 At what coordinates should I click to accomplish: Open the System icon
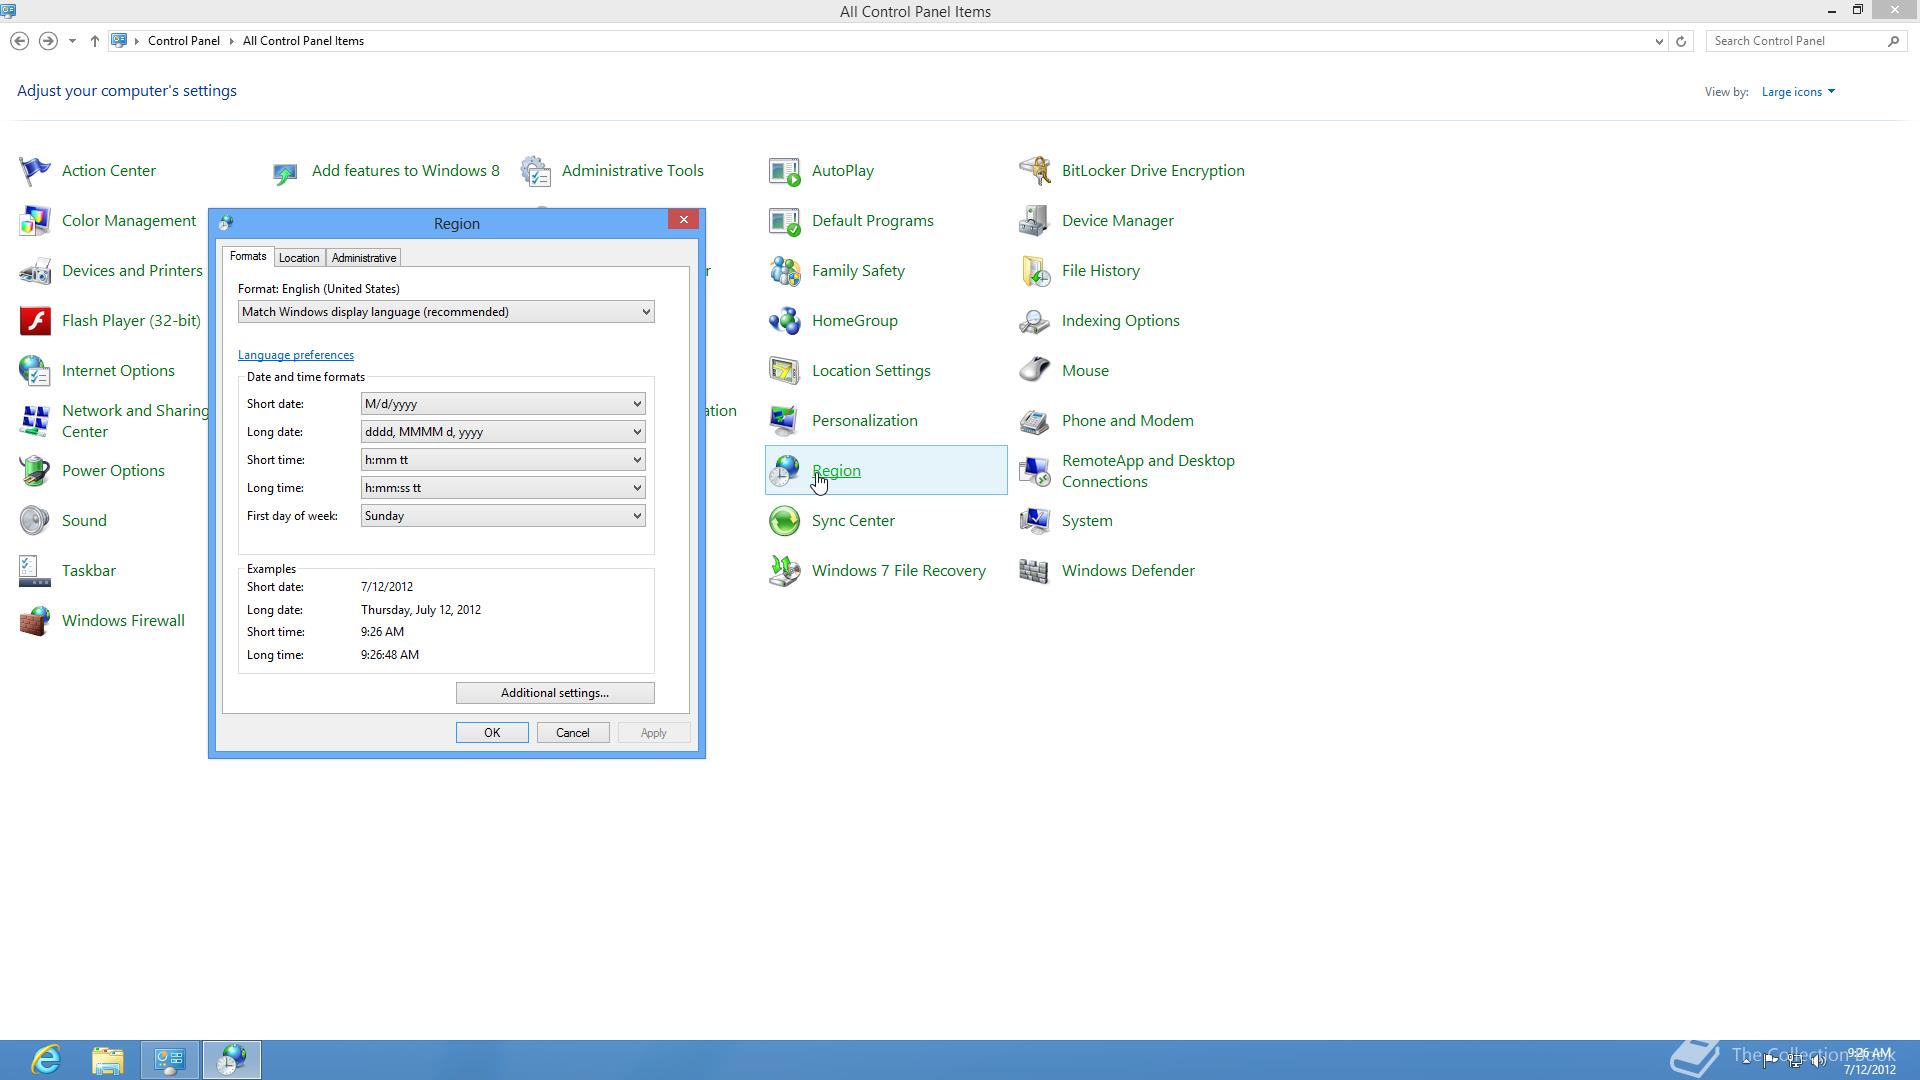click(1035, 521)
